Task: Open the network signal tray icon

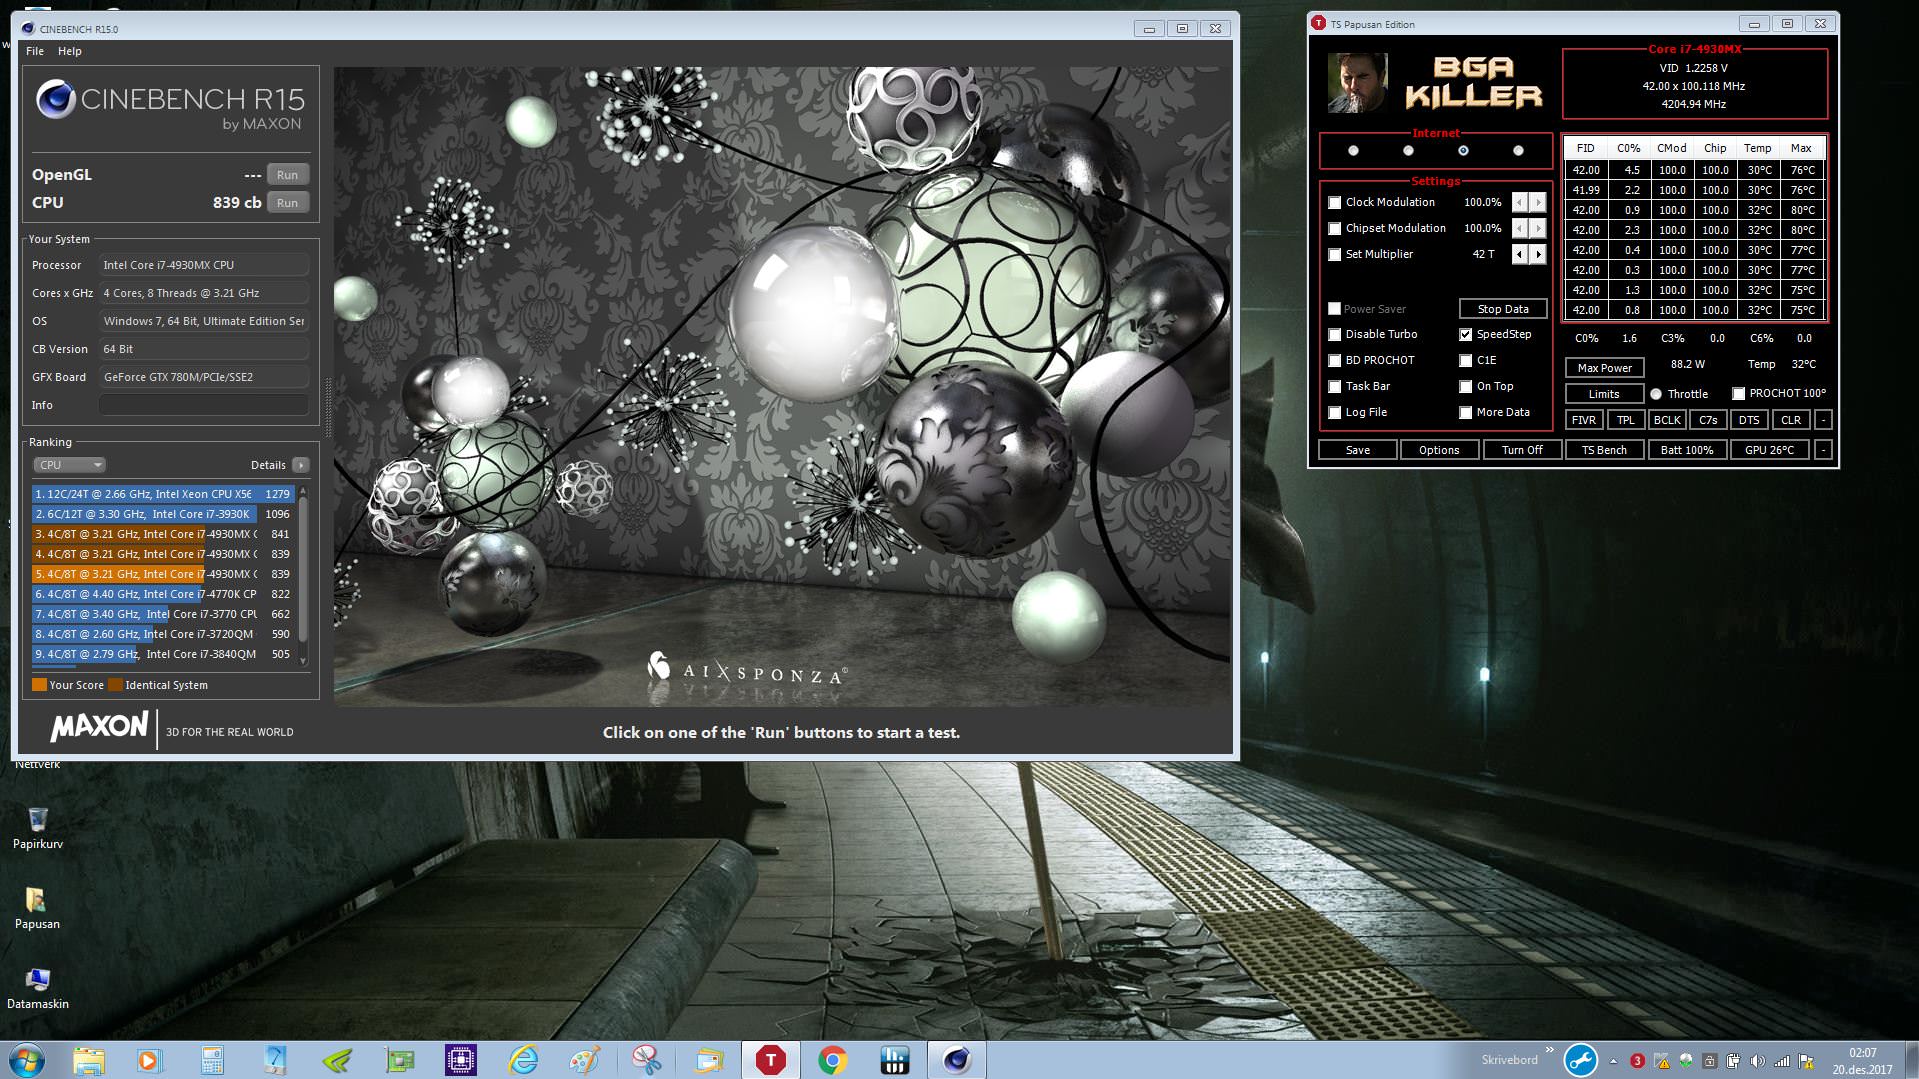Action: coord(1782,1061)
